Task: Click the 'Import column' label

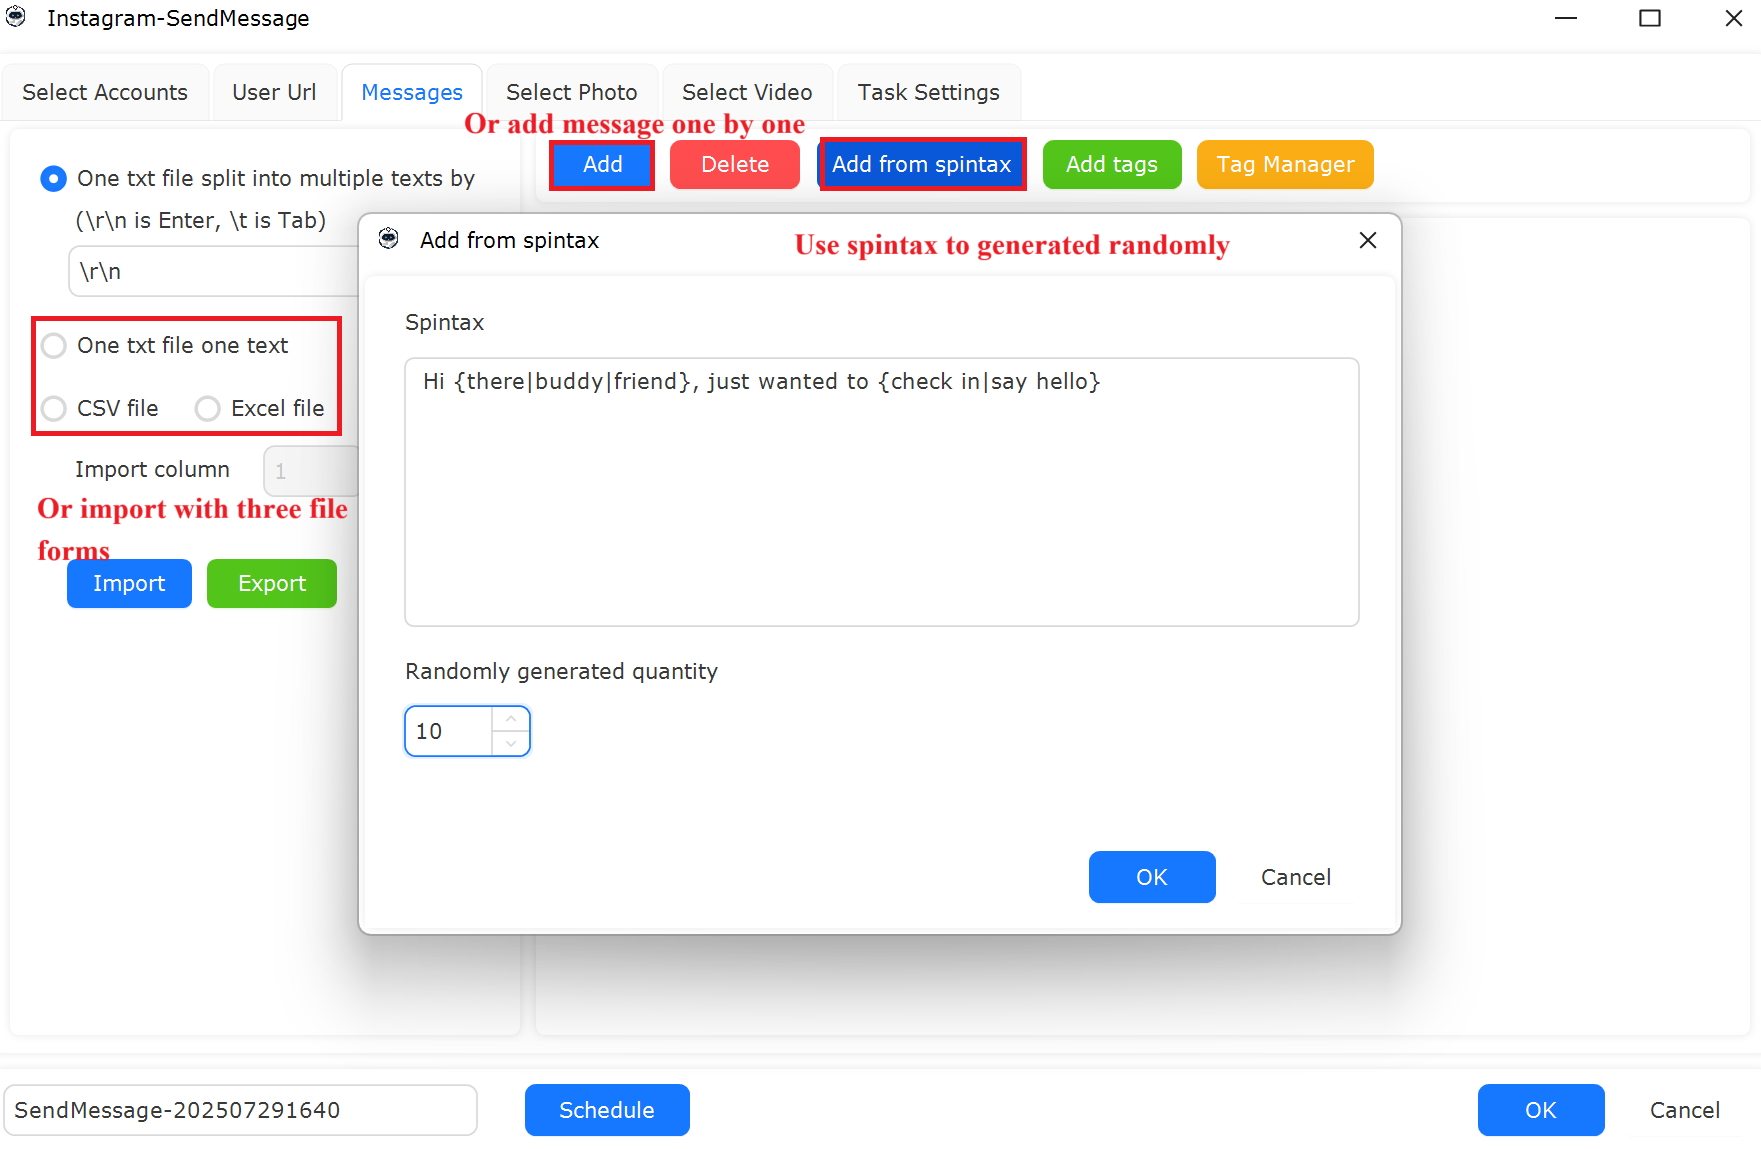Action: tap(152, 470)
